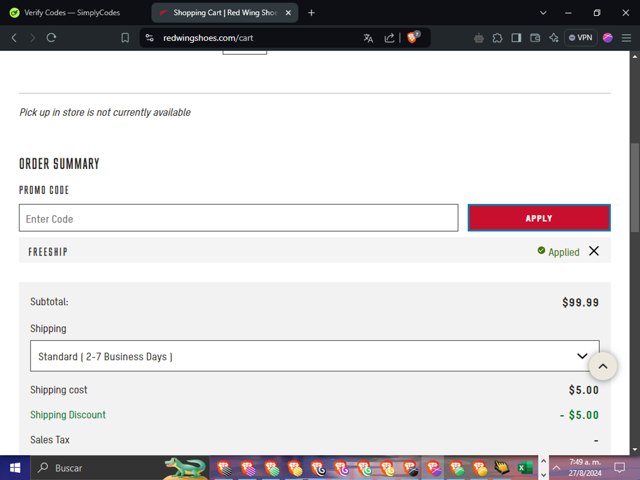Toggle the browser sidebar panel icon
640x480 pixels.
tap(516, 38)
